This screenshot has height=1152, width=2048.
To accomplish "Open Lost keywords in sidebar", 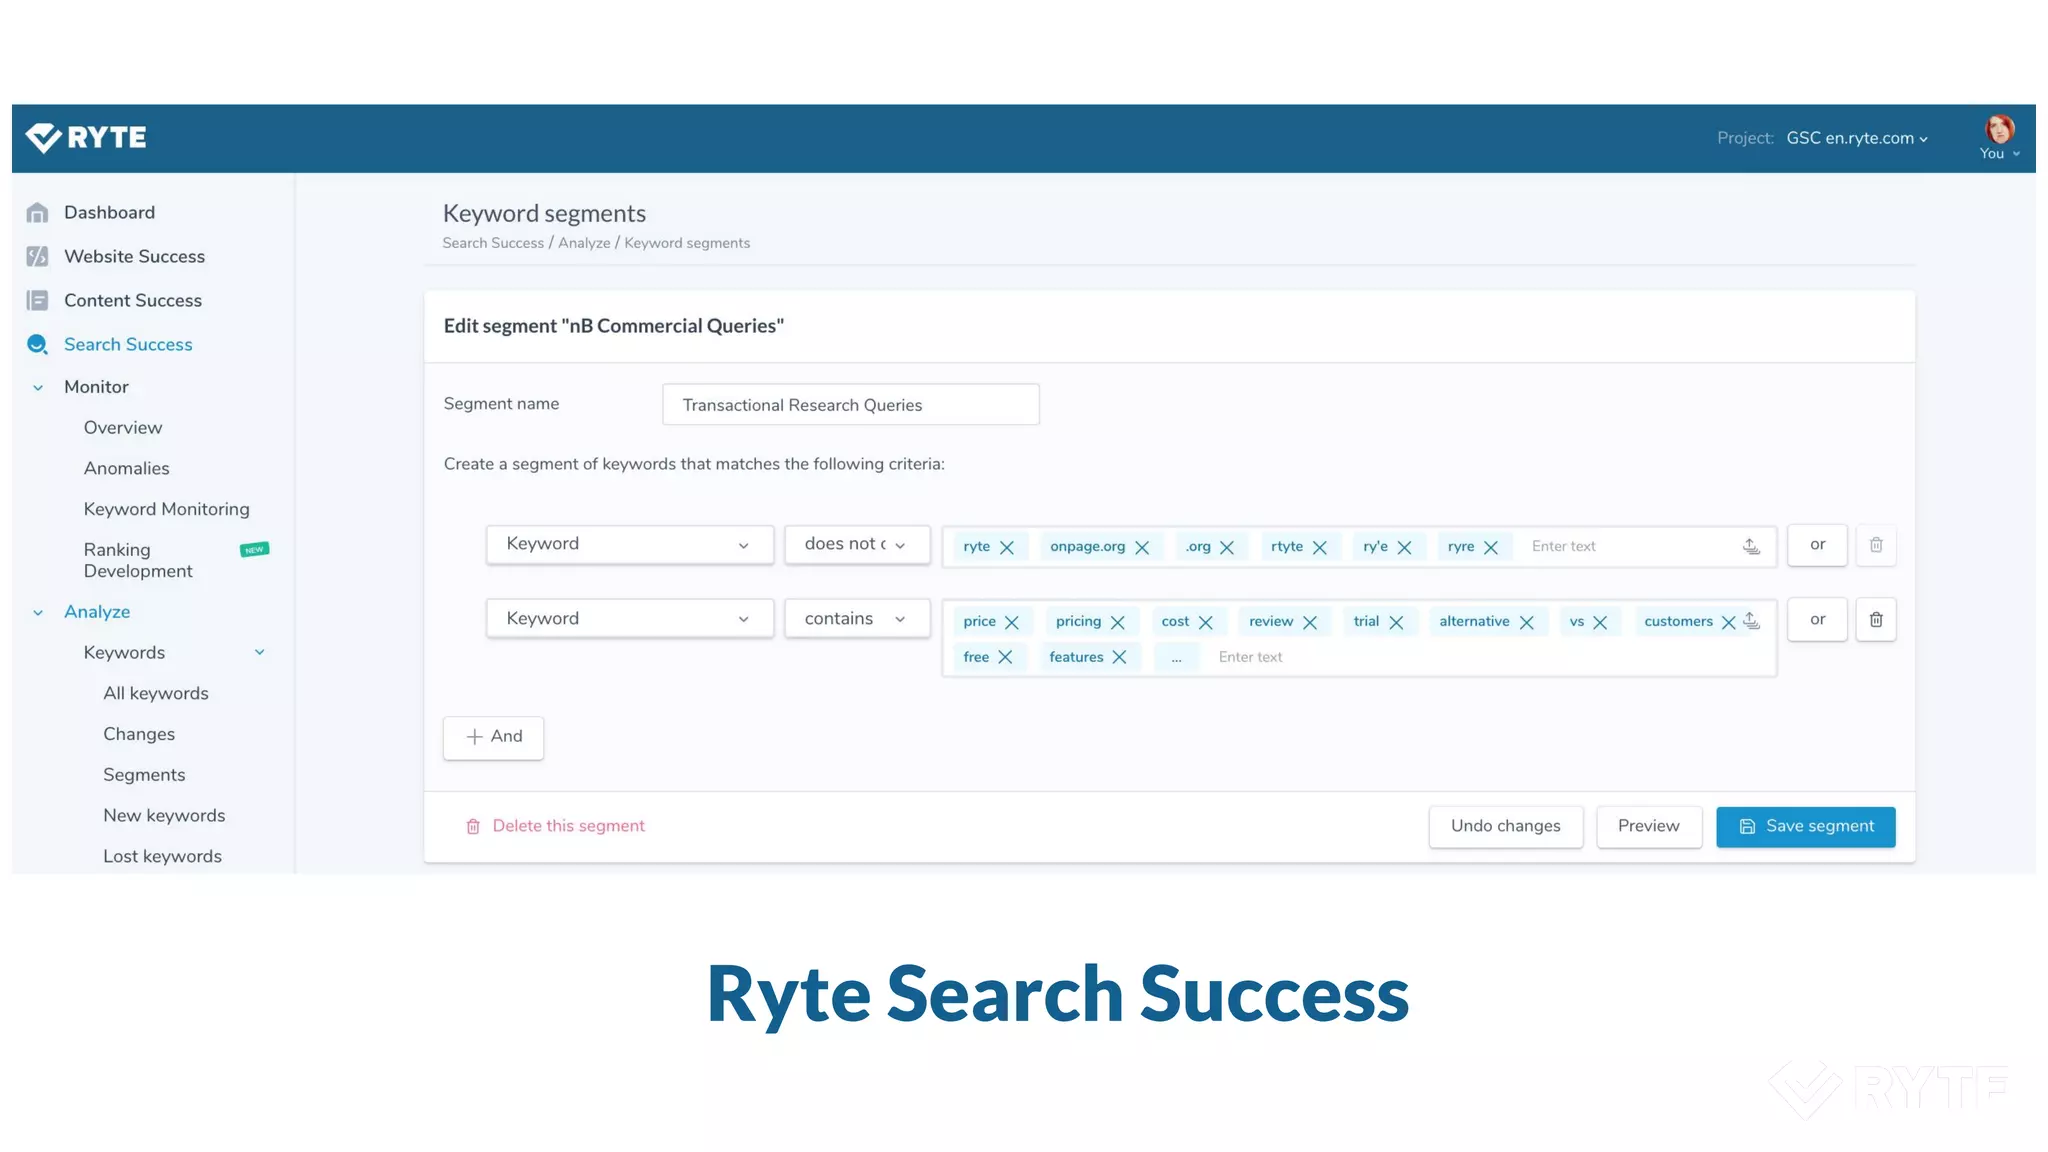I will 162,857.
